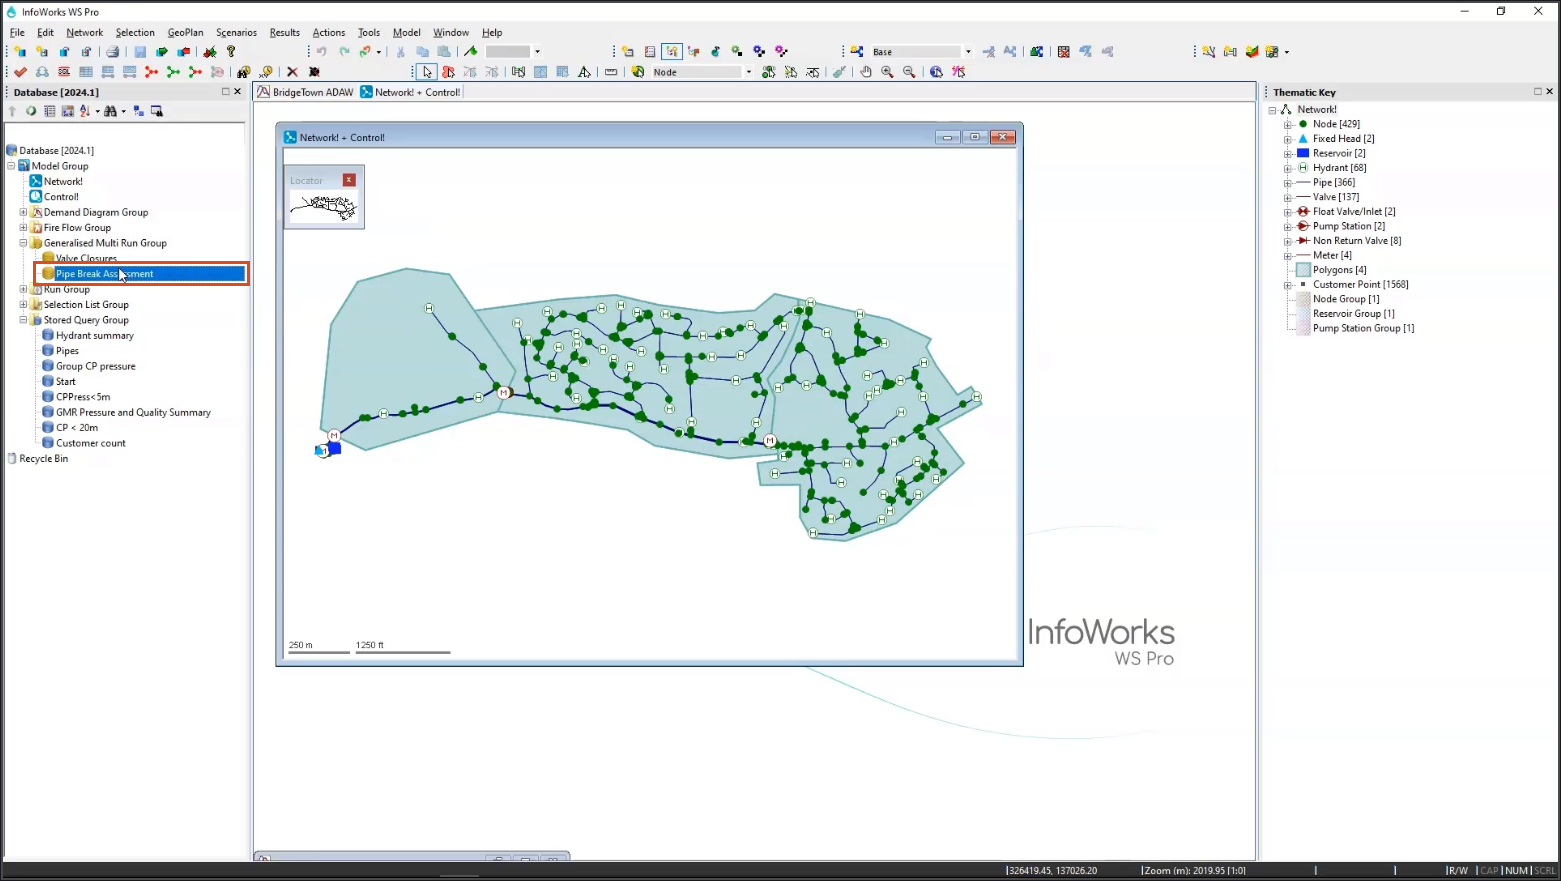Viewport: 1561px width, 881px height.
Task: Close the Thematic Key panel
Action: [x=1549, y=92]
